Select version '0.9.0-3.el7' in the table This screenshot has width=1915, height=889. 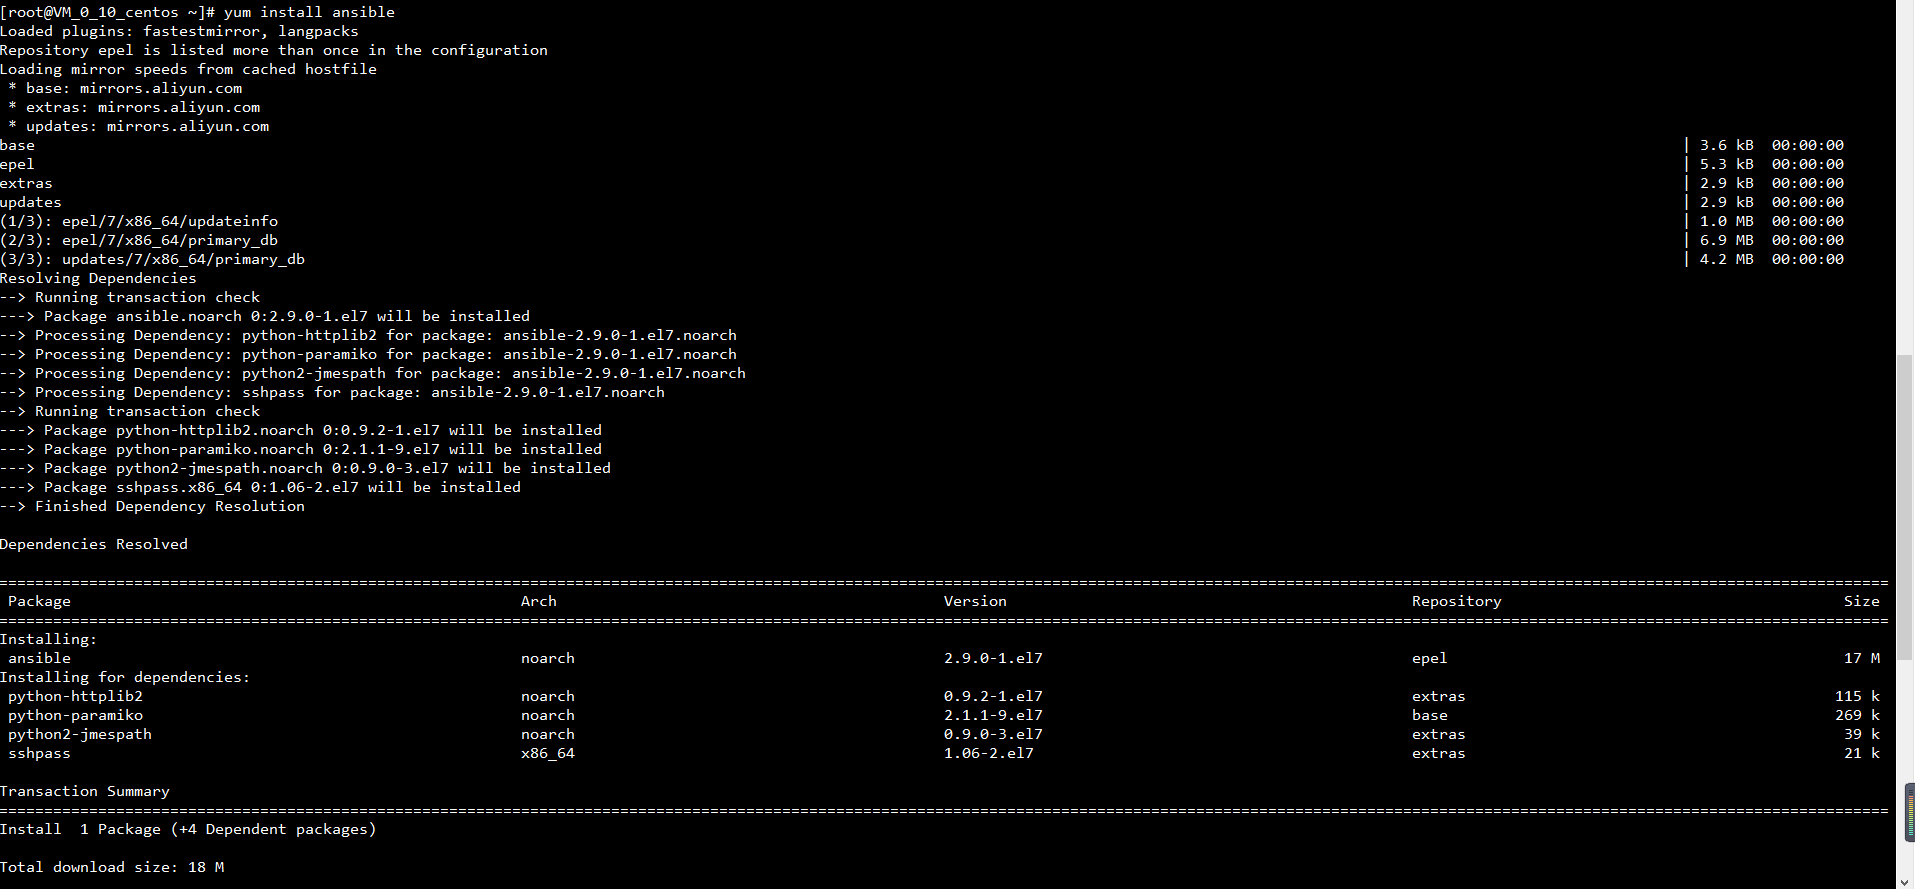[x=993, y=734]
